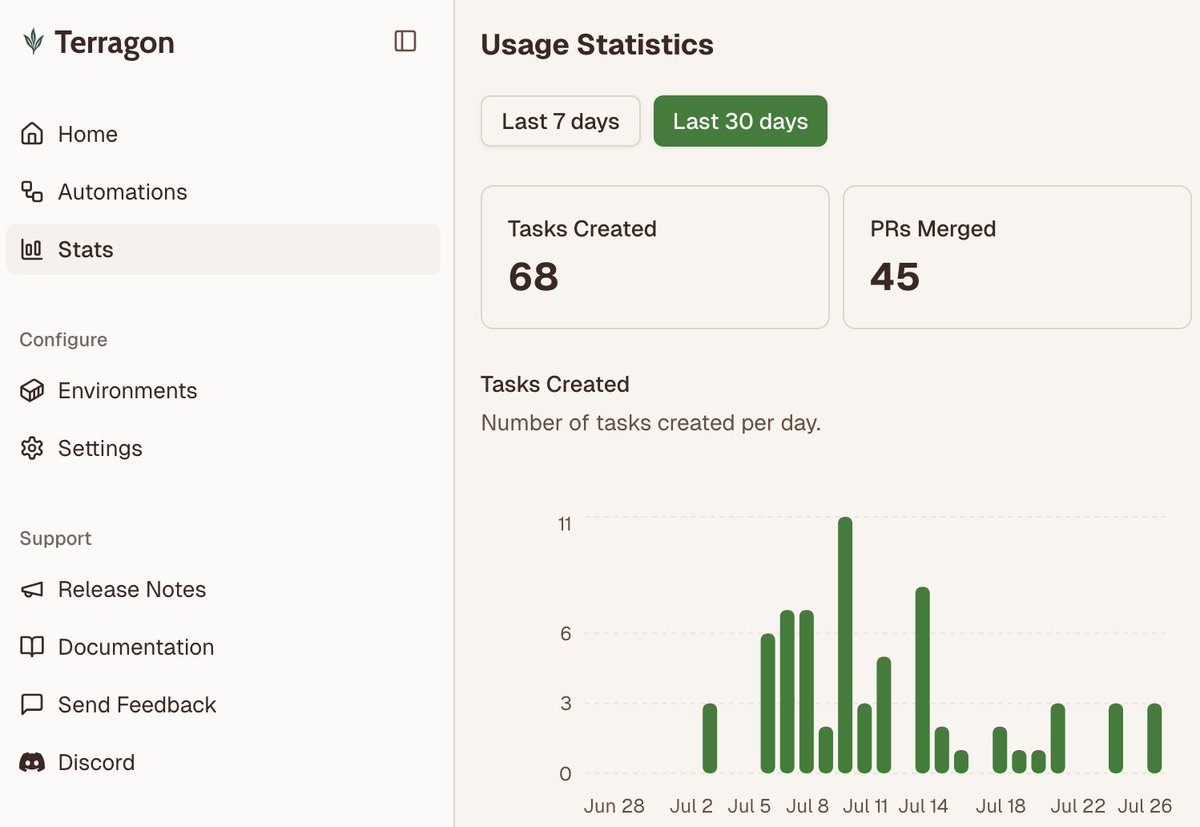Select the Stats menu item
The width and height of the screenshot is (1200, 827).
[x=223, y=249]
